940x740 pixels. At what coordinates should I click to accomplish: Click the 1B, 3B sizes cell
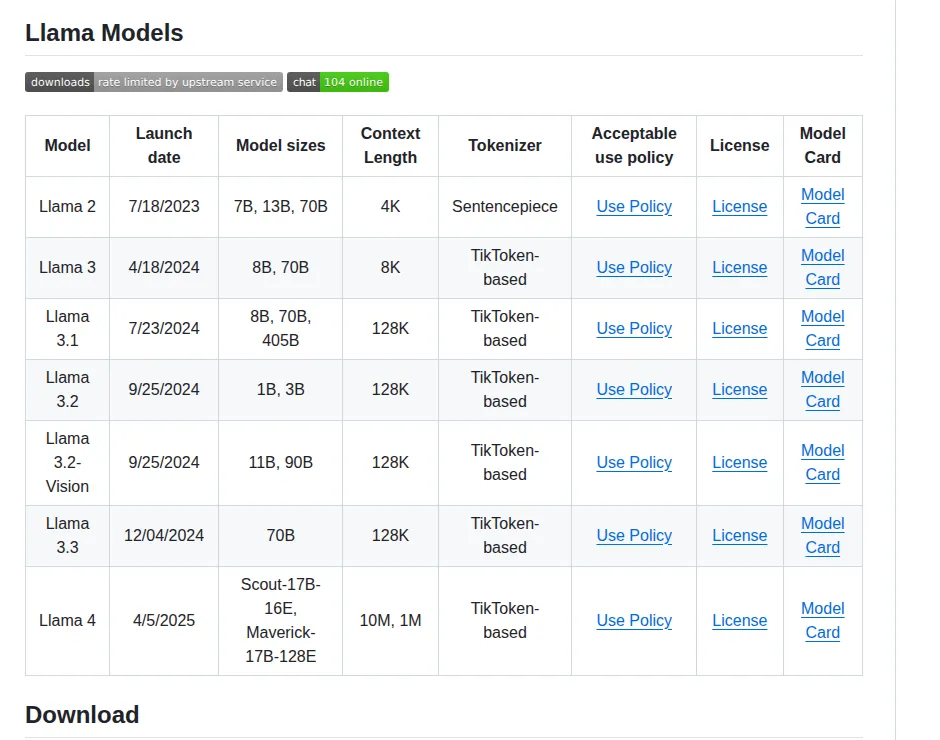click(281, 390)
